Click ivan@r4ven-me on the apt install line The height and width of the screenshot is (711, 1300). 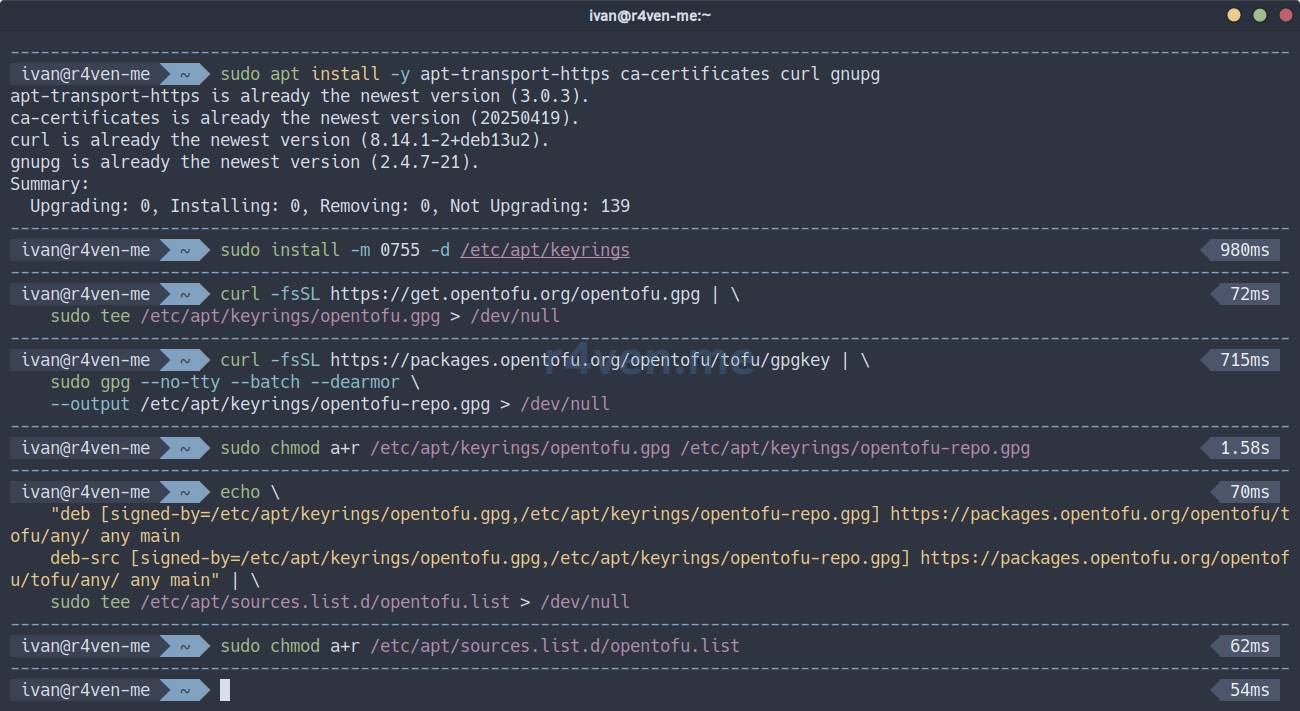(85, 74)
